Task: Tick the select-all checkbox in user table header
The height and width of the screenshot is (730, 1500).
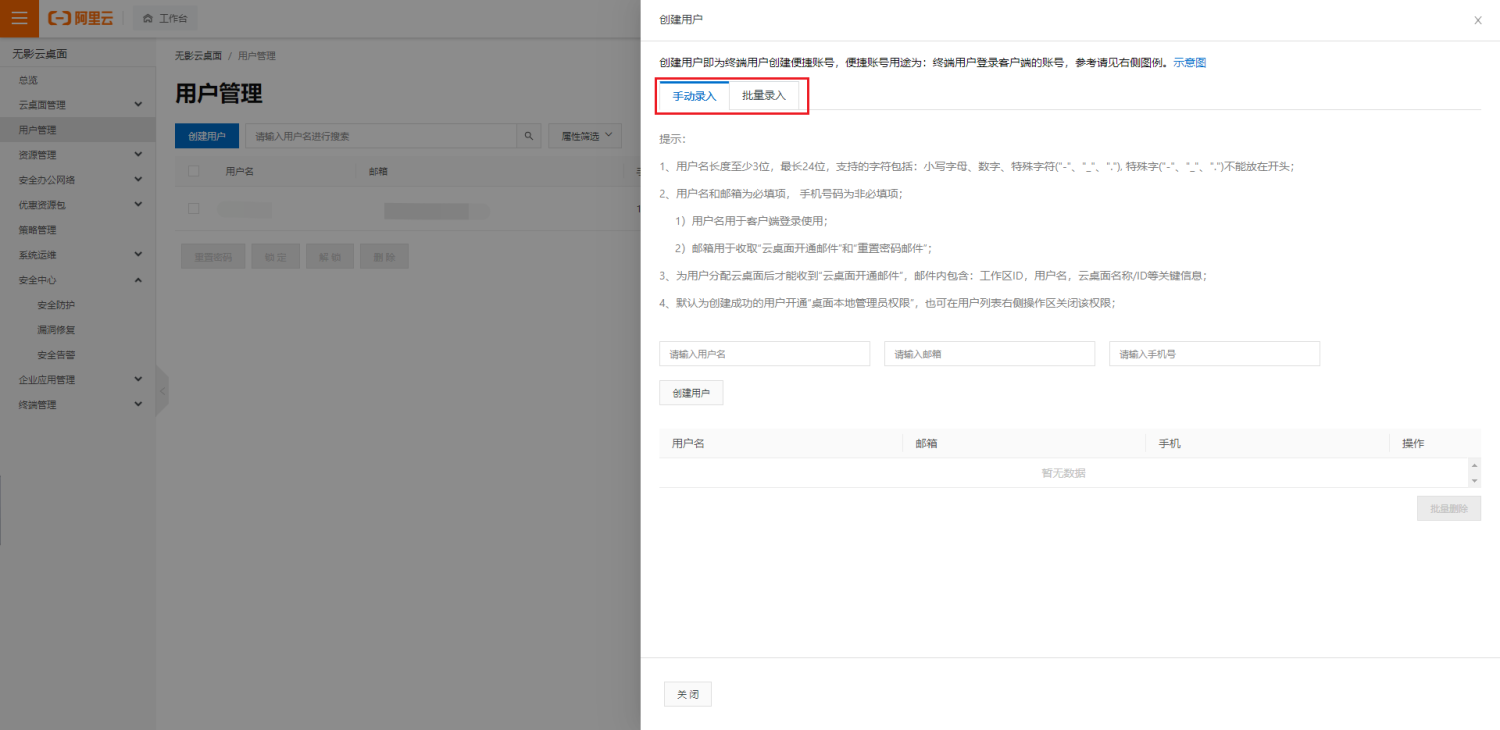Action: tap(194, 171)
